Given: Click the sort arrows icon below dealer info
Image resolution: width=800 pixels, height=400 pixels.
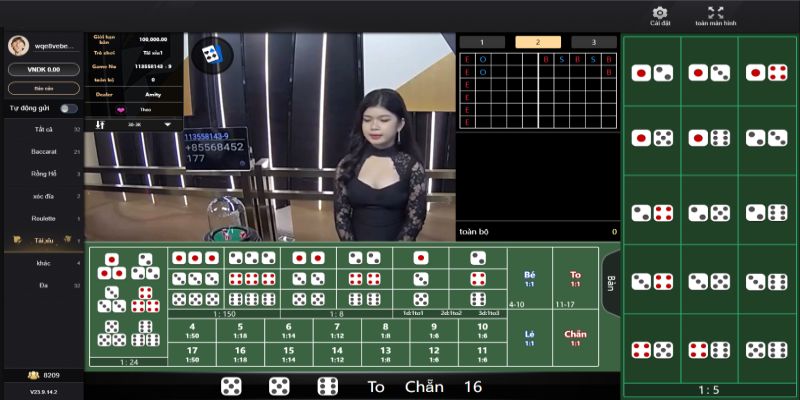Looking at the screenshot, I should coord(100,124).
